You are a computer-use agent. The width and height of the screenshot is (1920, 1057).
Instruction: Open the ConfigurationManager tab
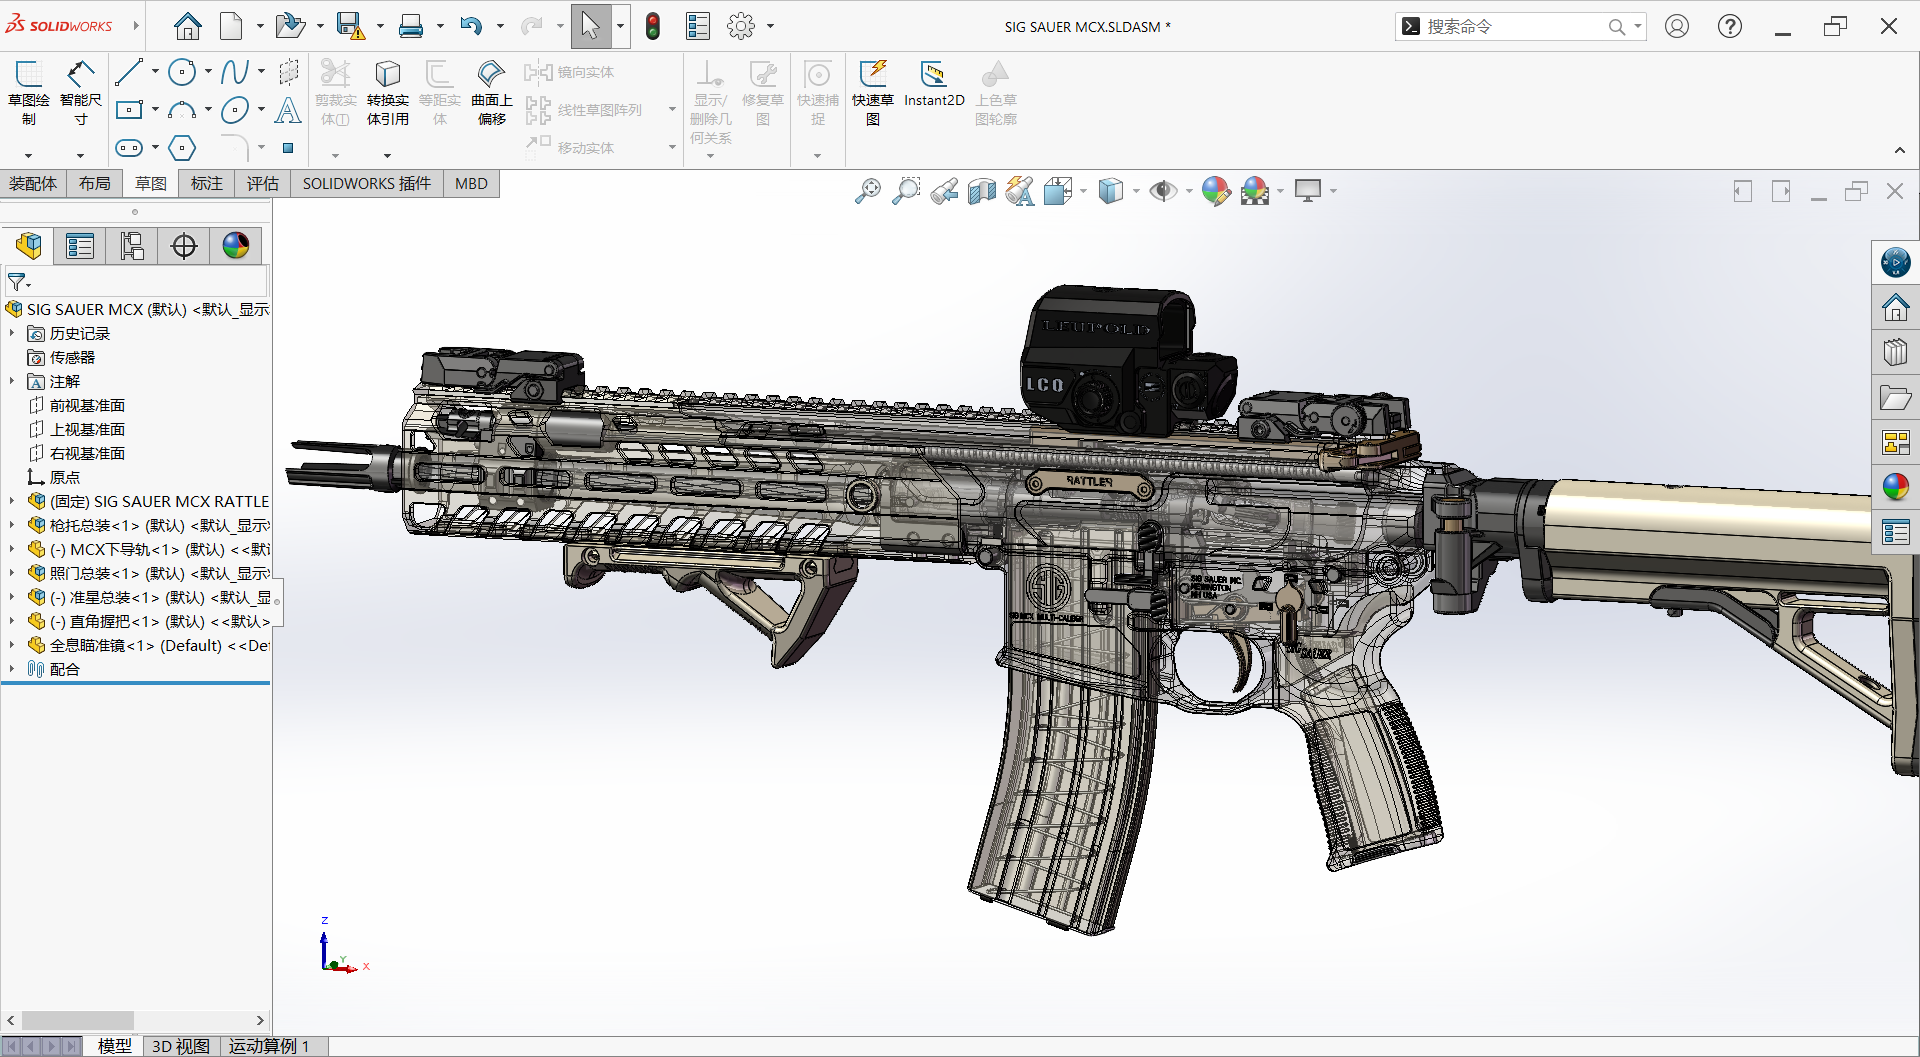click(132, 246)
